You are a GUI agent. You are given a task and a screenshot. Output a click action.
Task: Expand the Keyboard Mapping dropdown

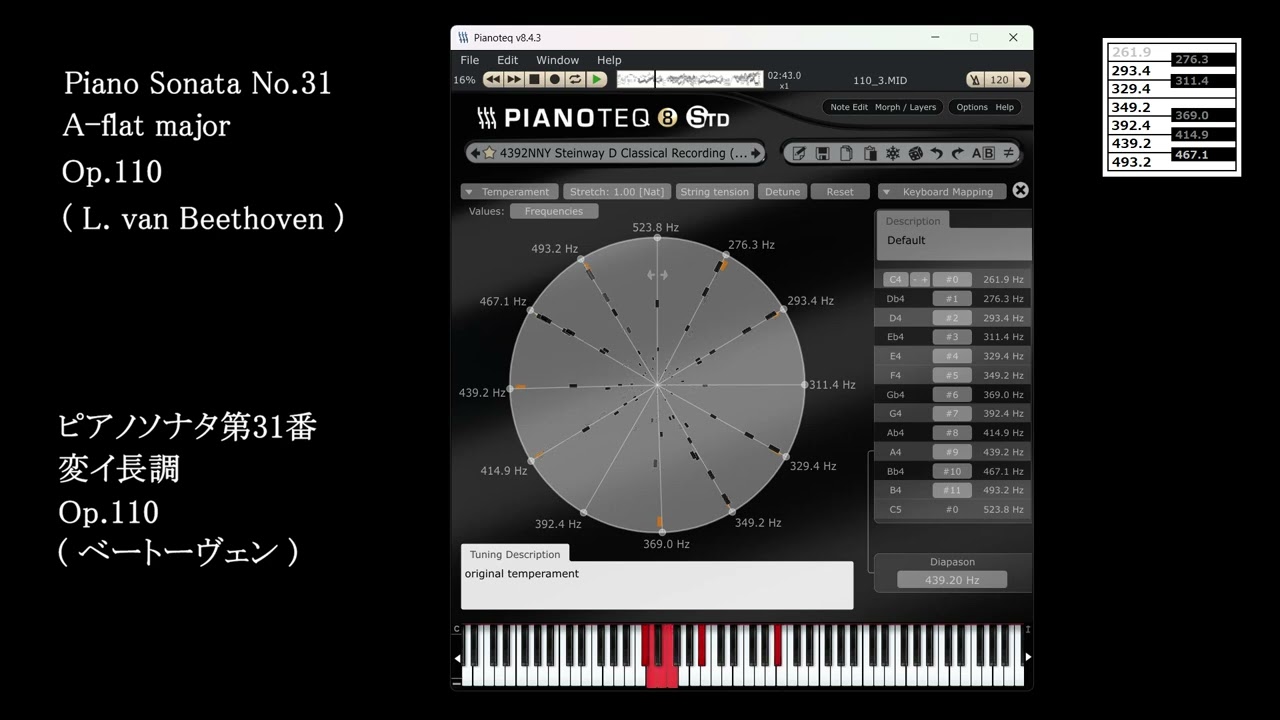(x=941, y=191)
